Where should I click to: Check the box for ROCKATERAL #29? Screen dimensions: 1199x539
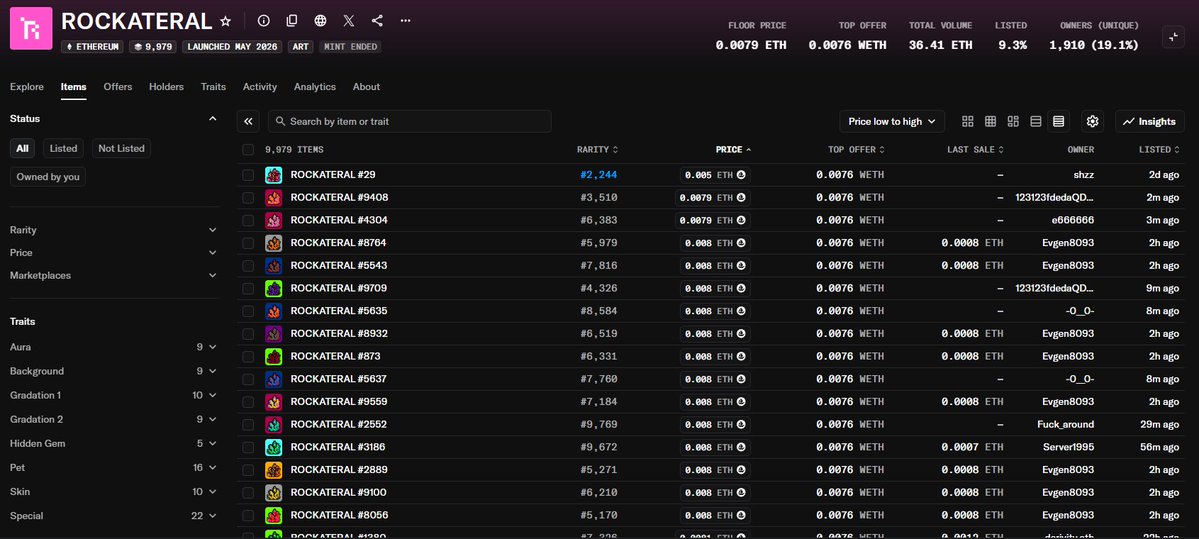point(248,175)
